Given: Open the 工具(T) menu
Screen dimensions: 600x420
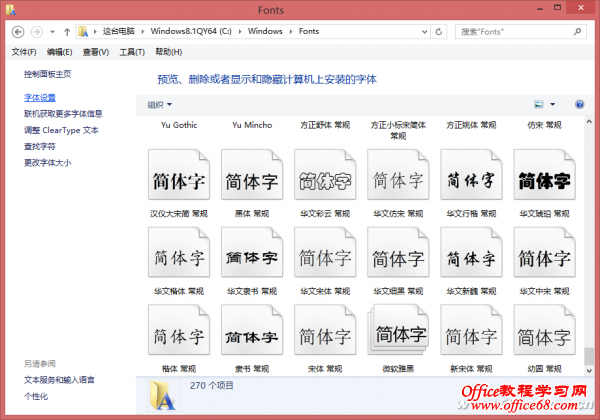Looking at the screenshot, I should [132, 52].
